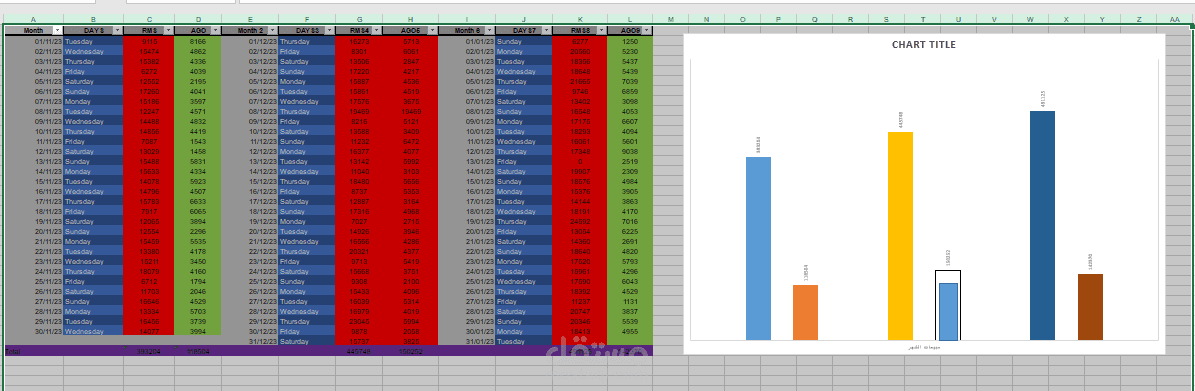Click the CHART TITLE text
This screenshot has height=391, width=1195.
pyautogui.click(x=924, y=45)
